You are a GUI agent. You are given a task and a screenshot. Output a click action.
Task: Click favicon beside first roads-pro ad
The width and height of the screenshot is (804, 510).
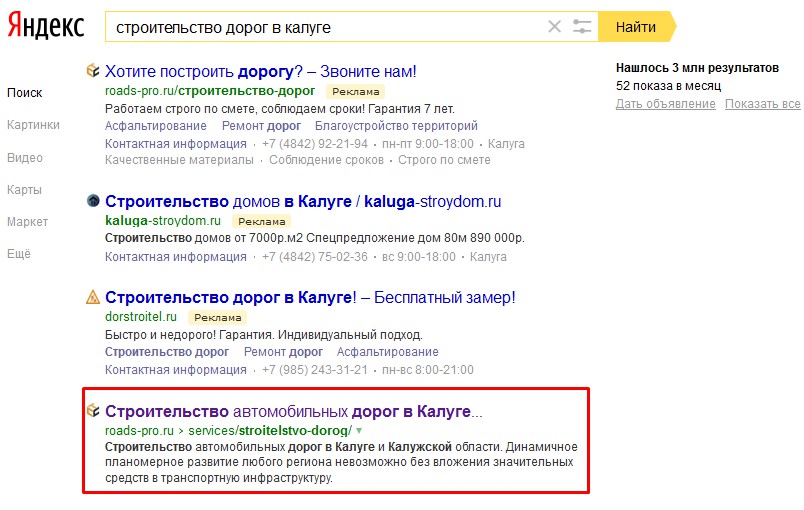(93, 71)
